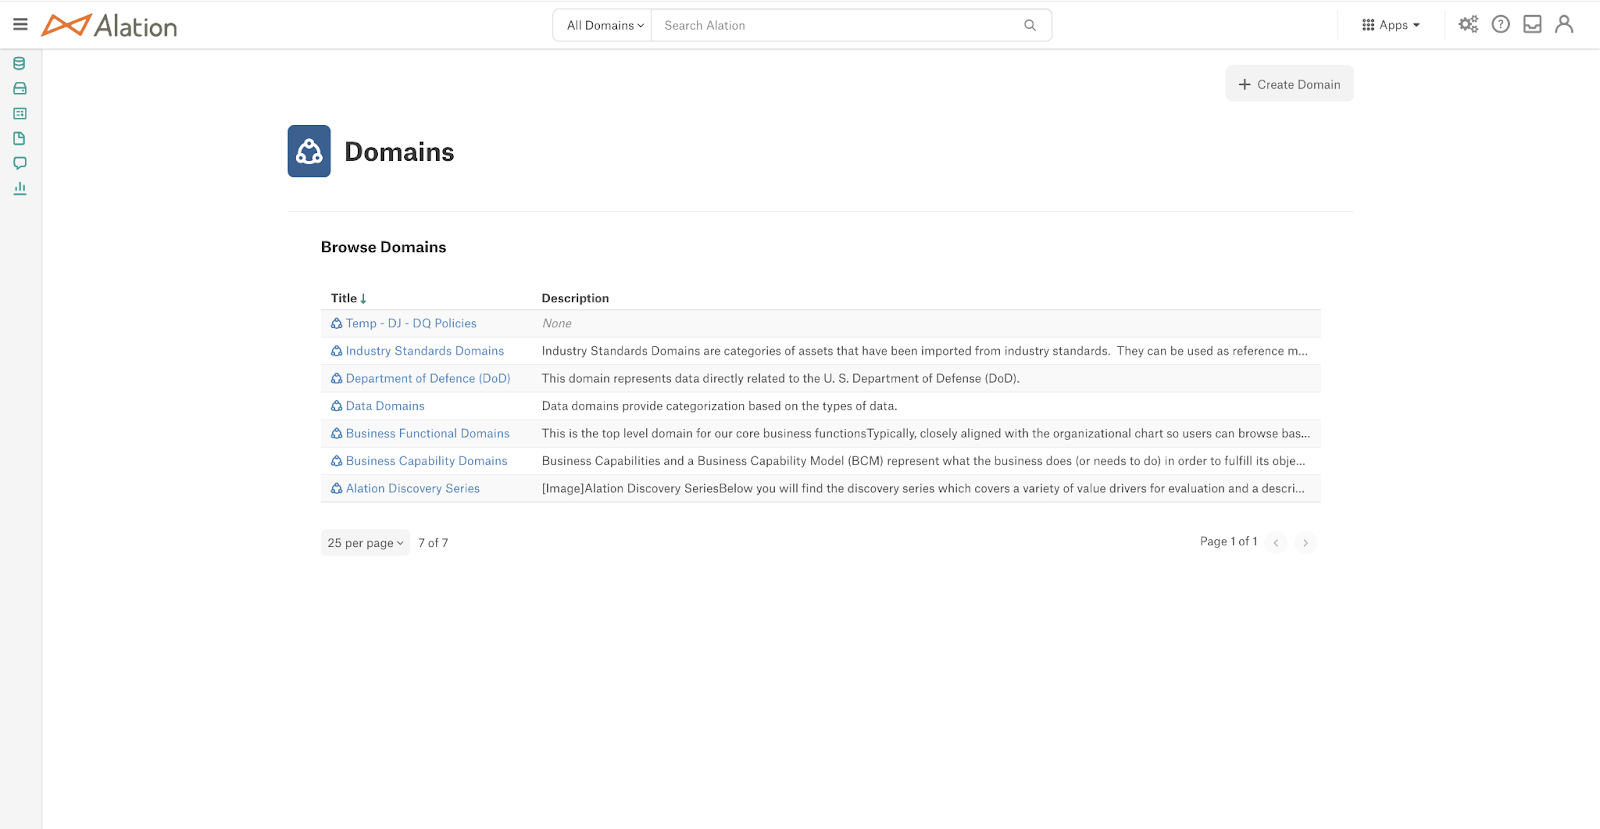The height and width of the screenshot is (829, 1600).
Task: Open the second sidebar storage icon
Action: click(19, 89)
